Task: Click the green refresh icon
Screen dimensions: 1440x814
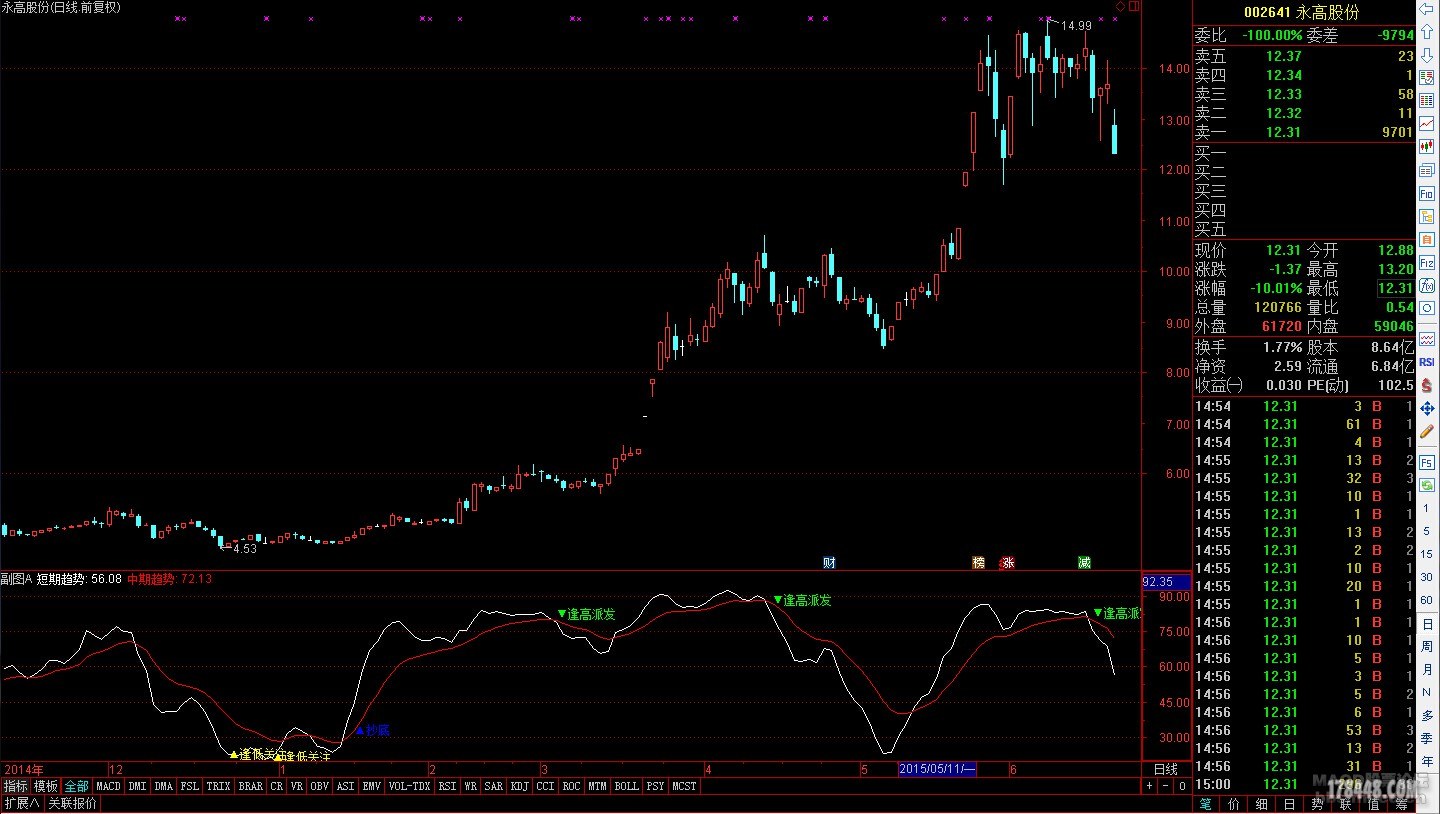Action: point(1427,486)
